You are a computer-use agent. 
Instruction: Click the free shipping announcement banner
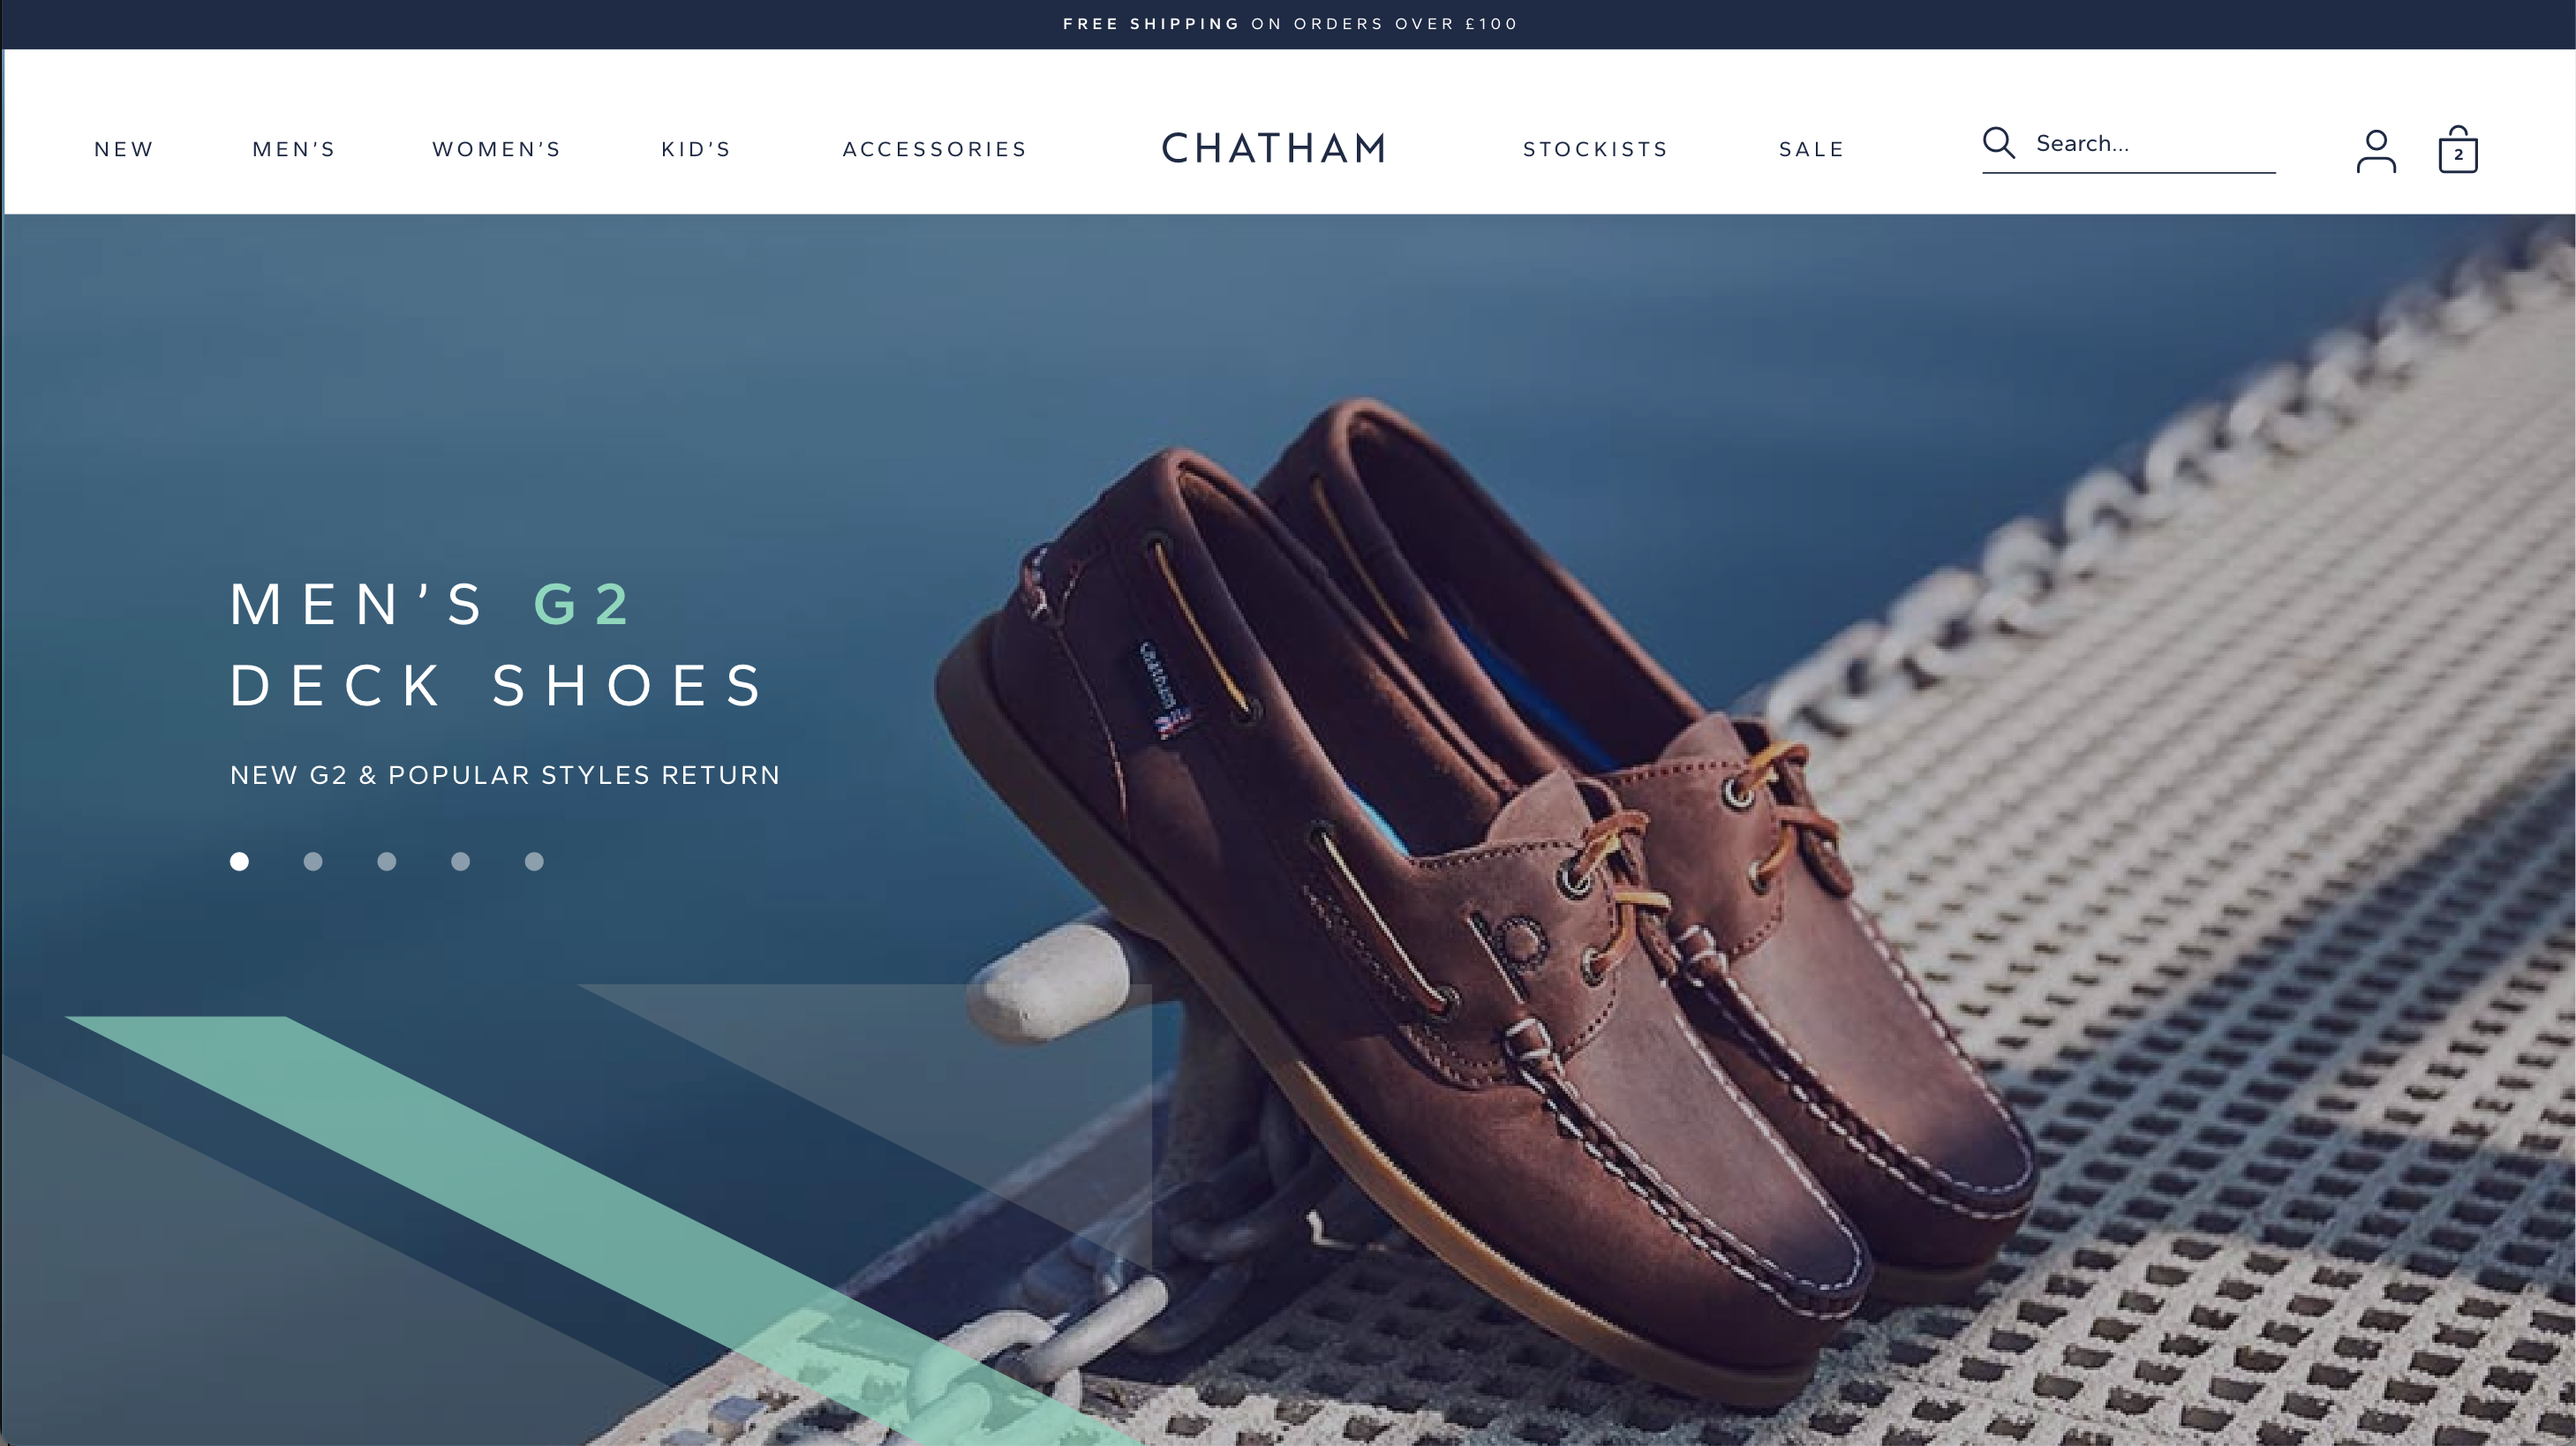[1290, 24]
